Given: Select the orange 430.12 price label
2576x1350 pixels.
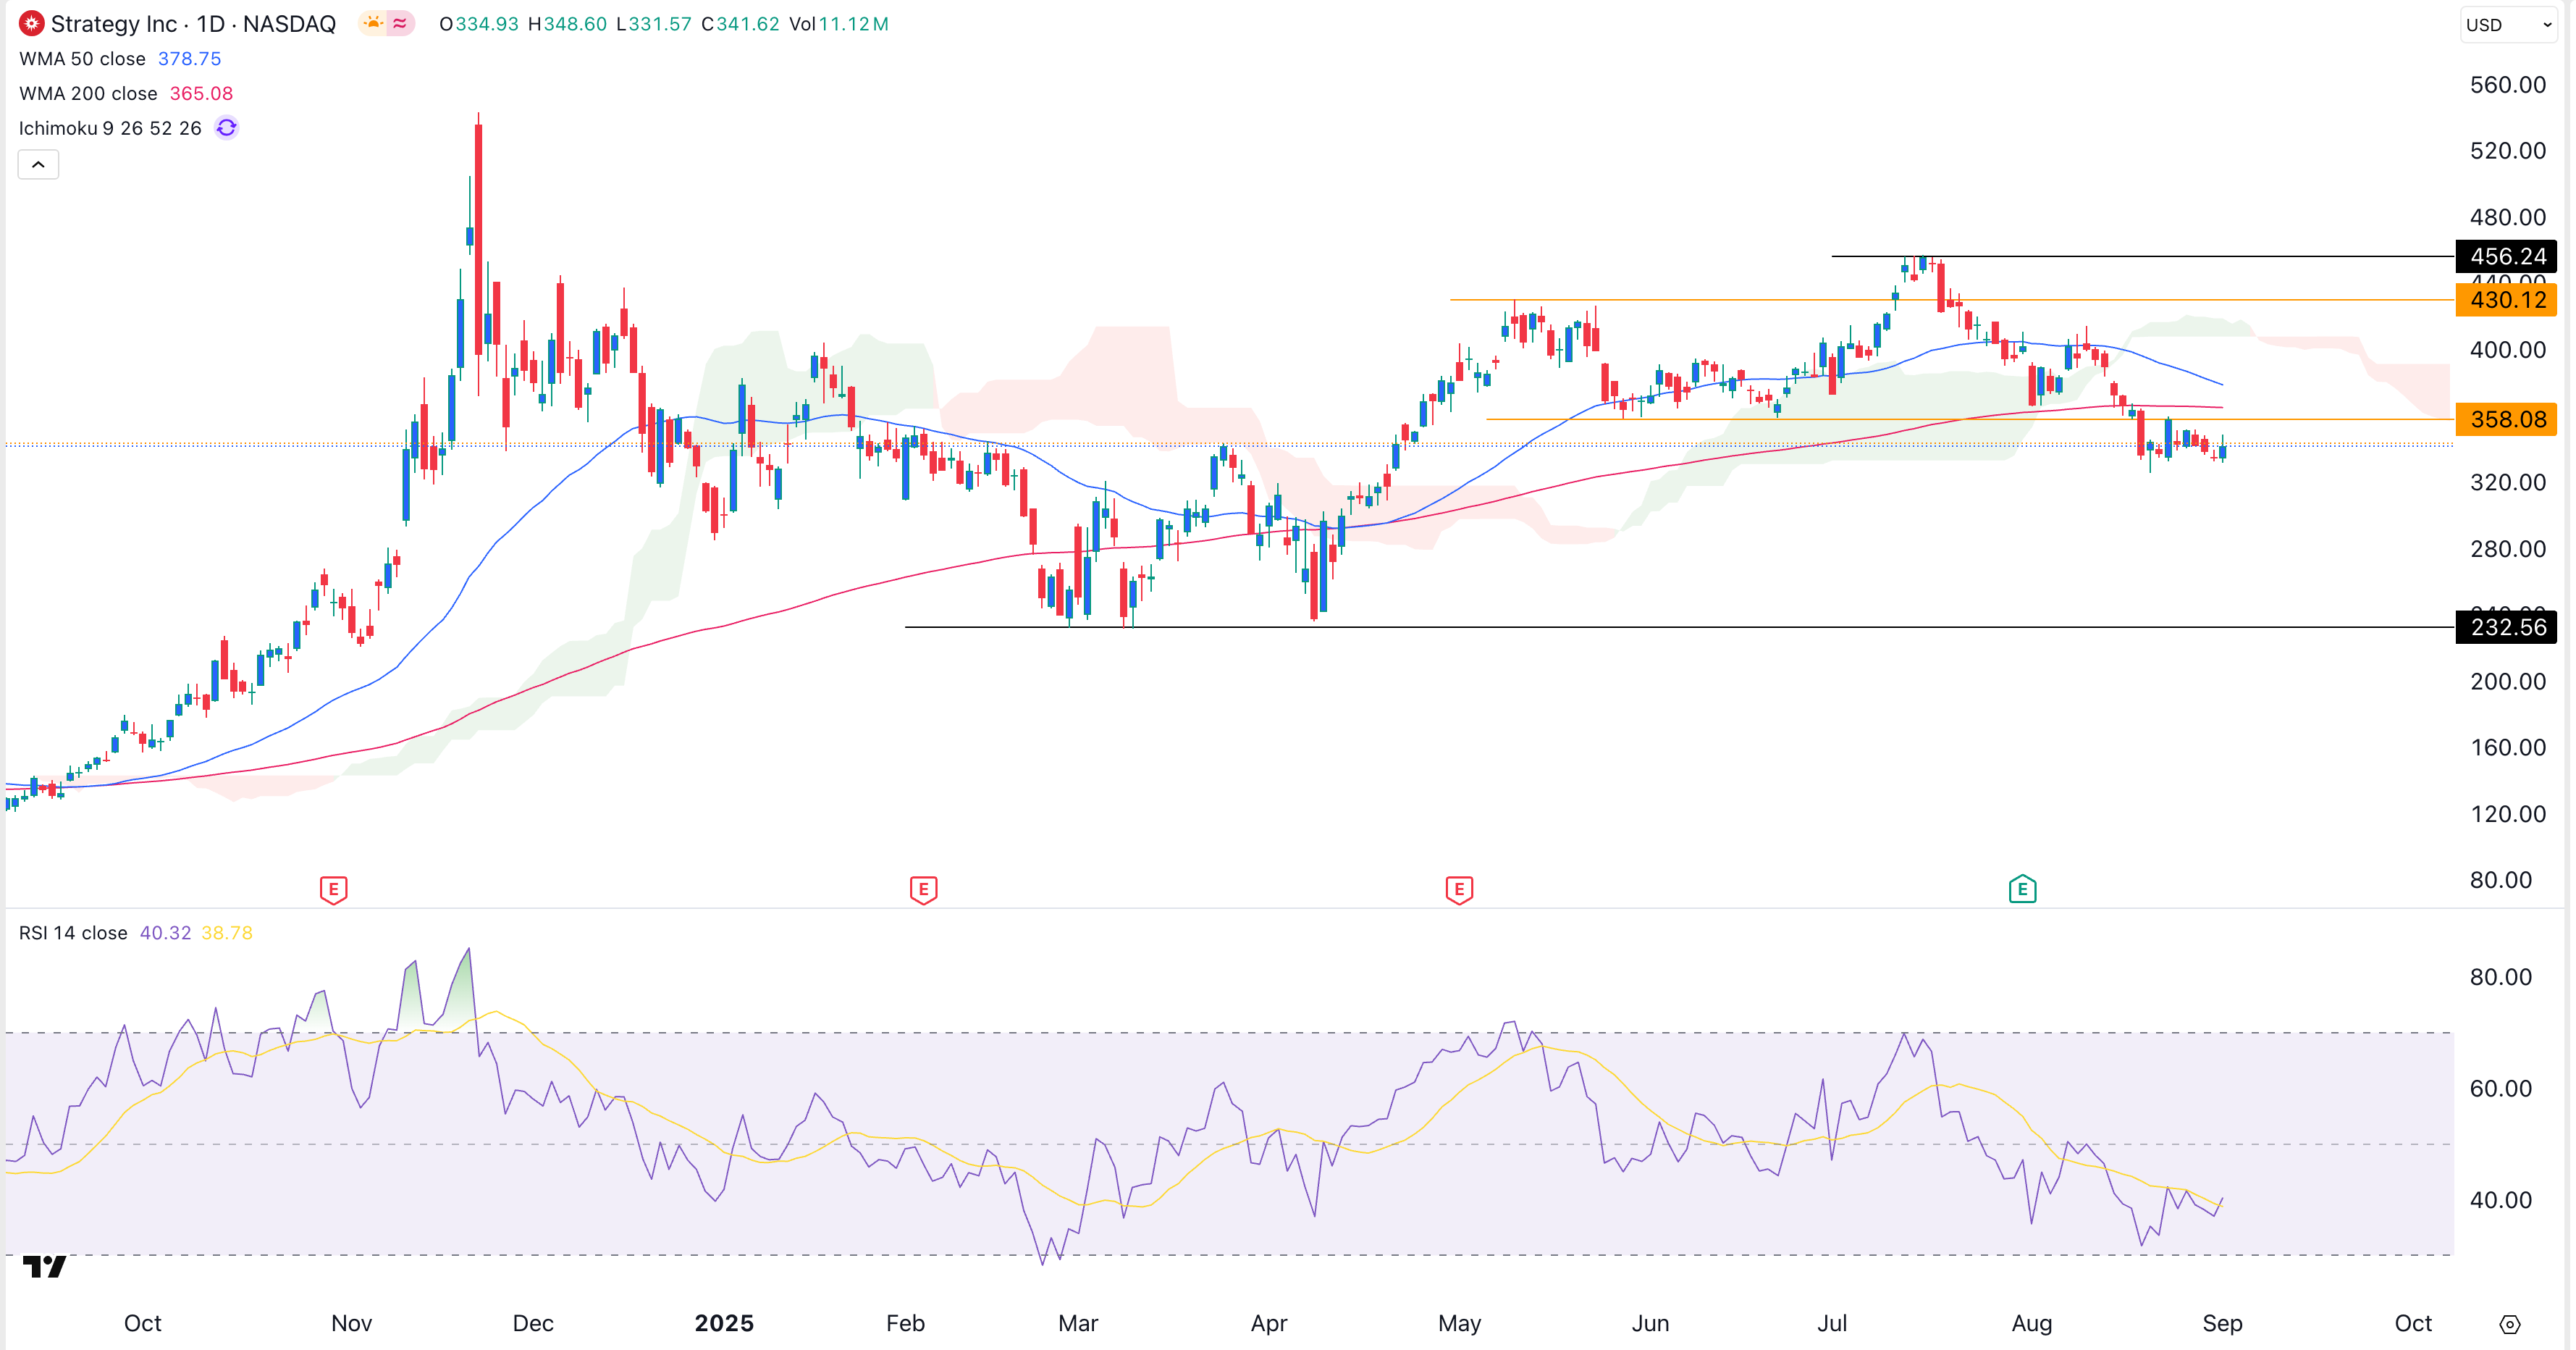Looking at the screenshot, I should pyautogui.click(x=2506, y=300).
